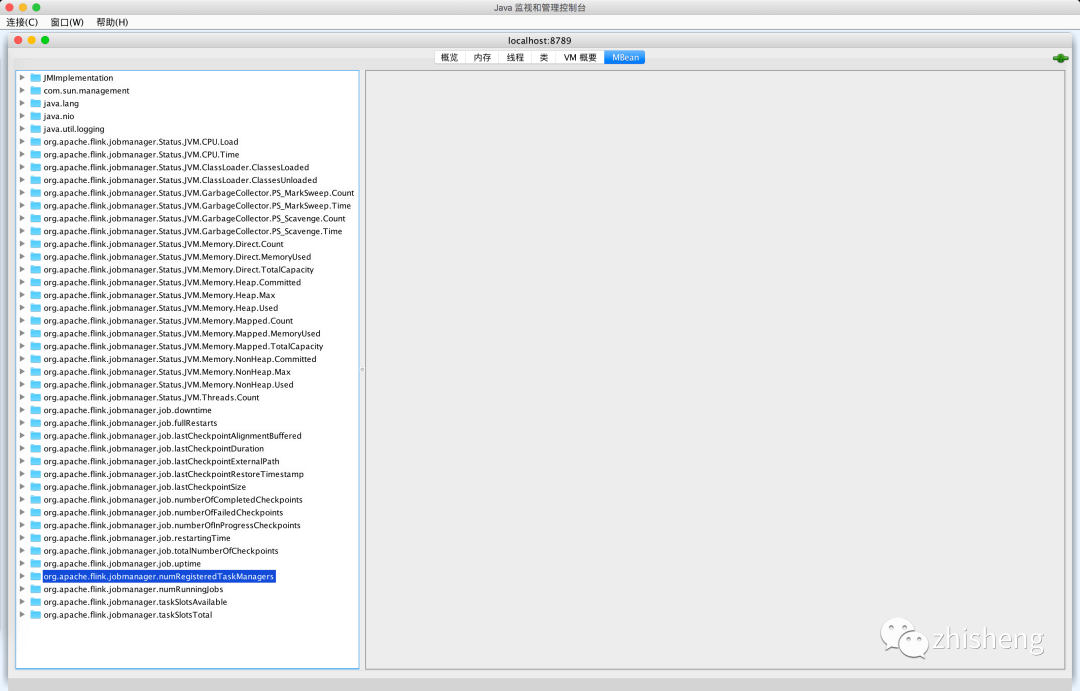1080x691 pixels.
Task: Click folder icon of Threads.Count
Action: point(36,398)
